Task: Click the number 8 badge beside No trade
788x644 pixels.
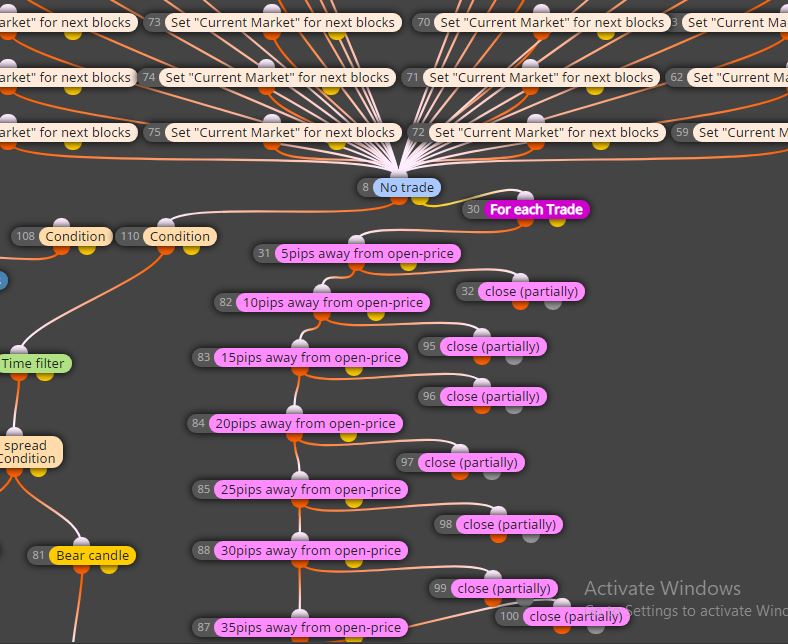Action: [365, 188]
